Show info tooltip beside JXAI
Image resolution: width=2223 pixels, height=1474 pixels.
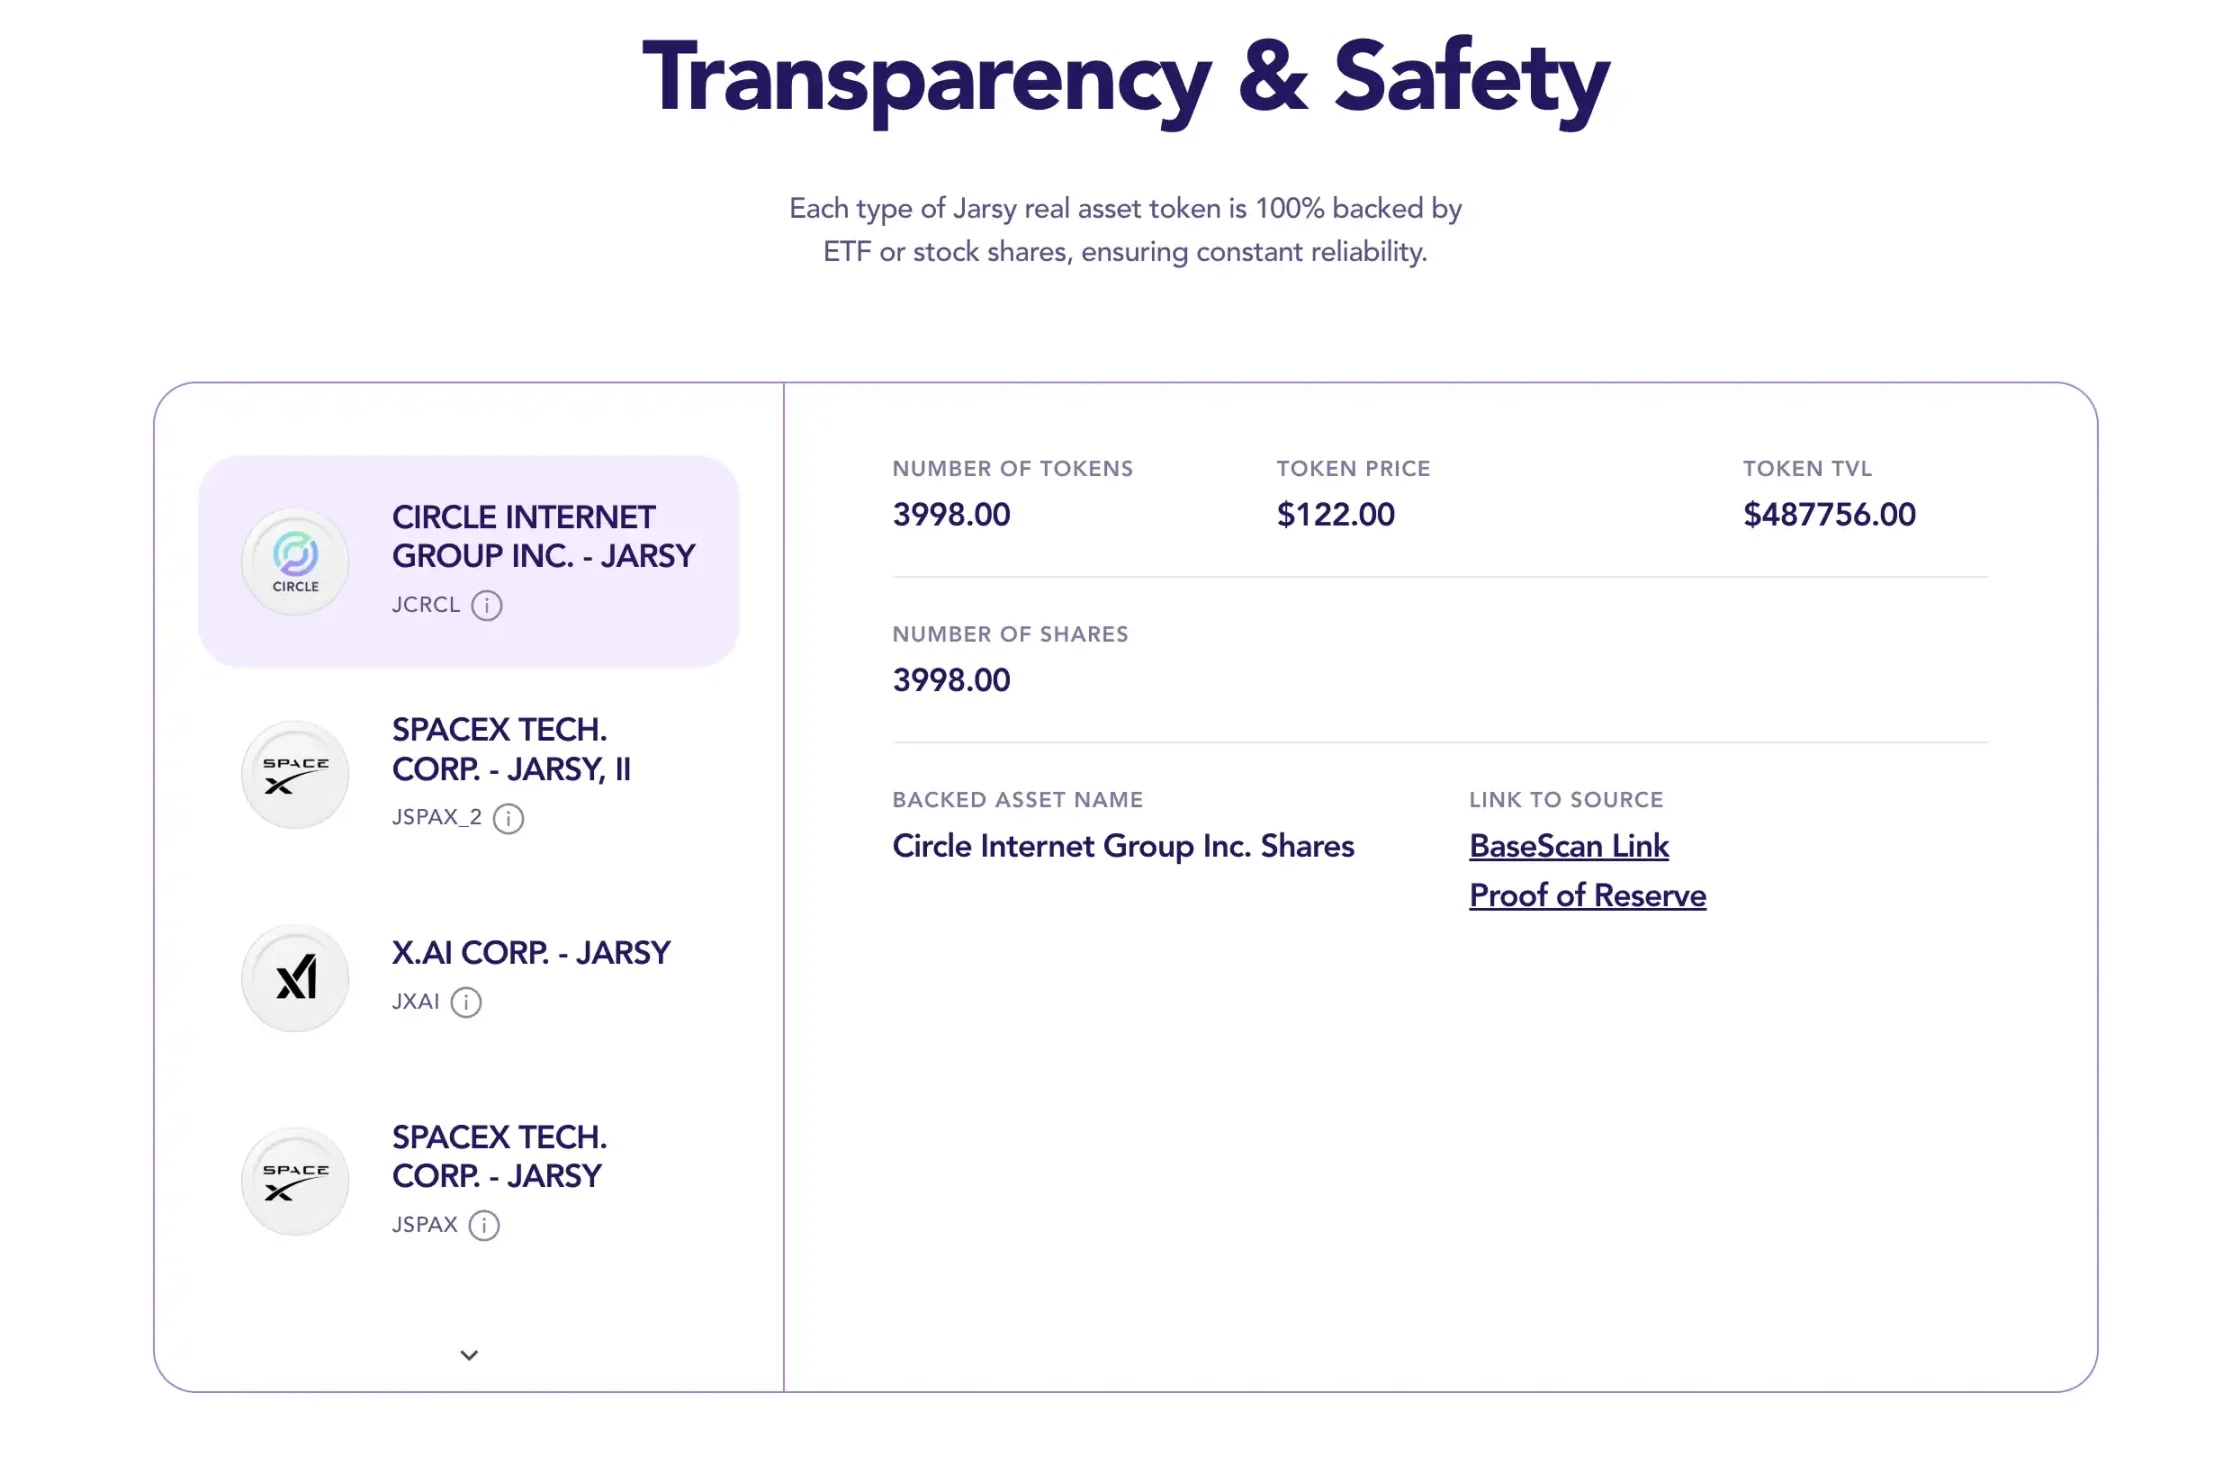[466, 1002]
